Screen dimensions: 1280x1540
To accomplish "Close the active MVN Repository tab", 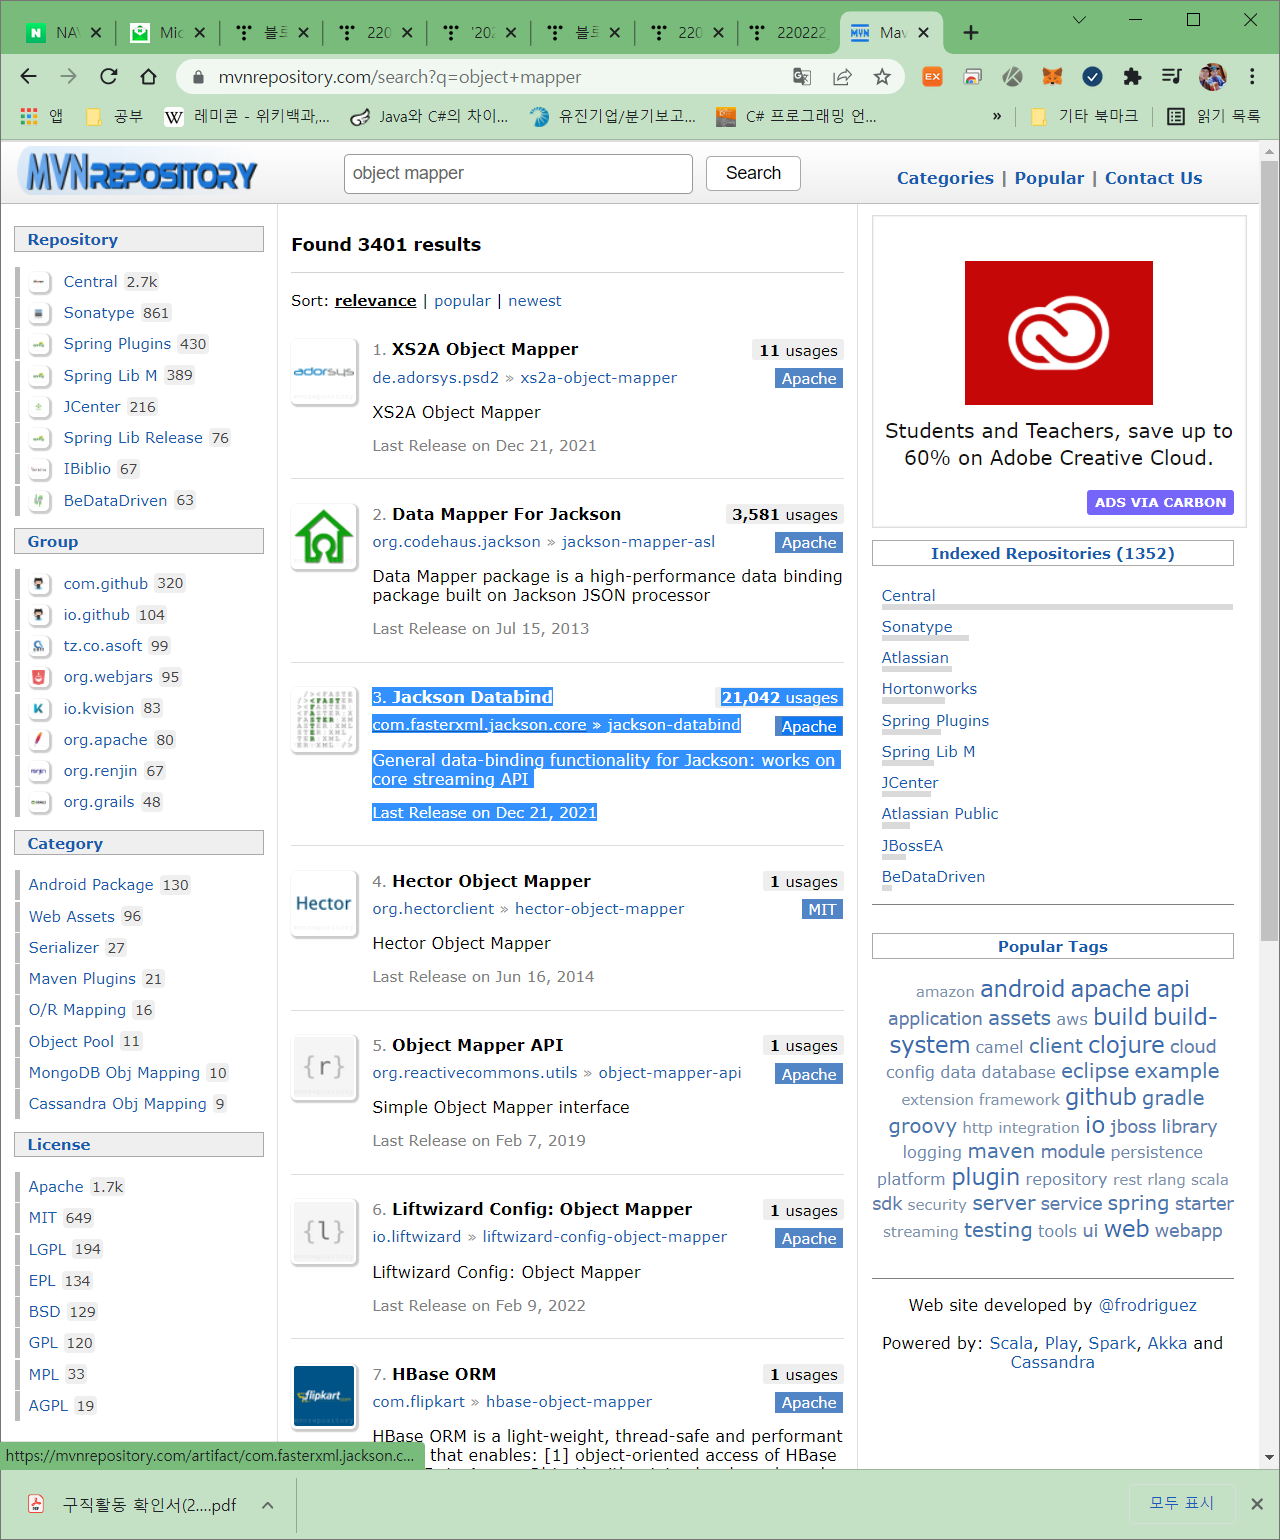I will (x=924, y=33).
